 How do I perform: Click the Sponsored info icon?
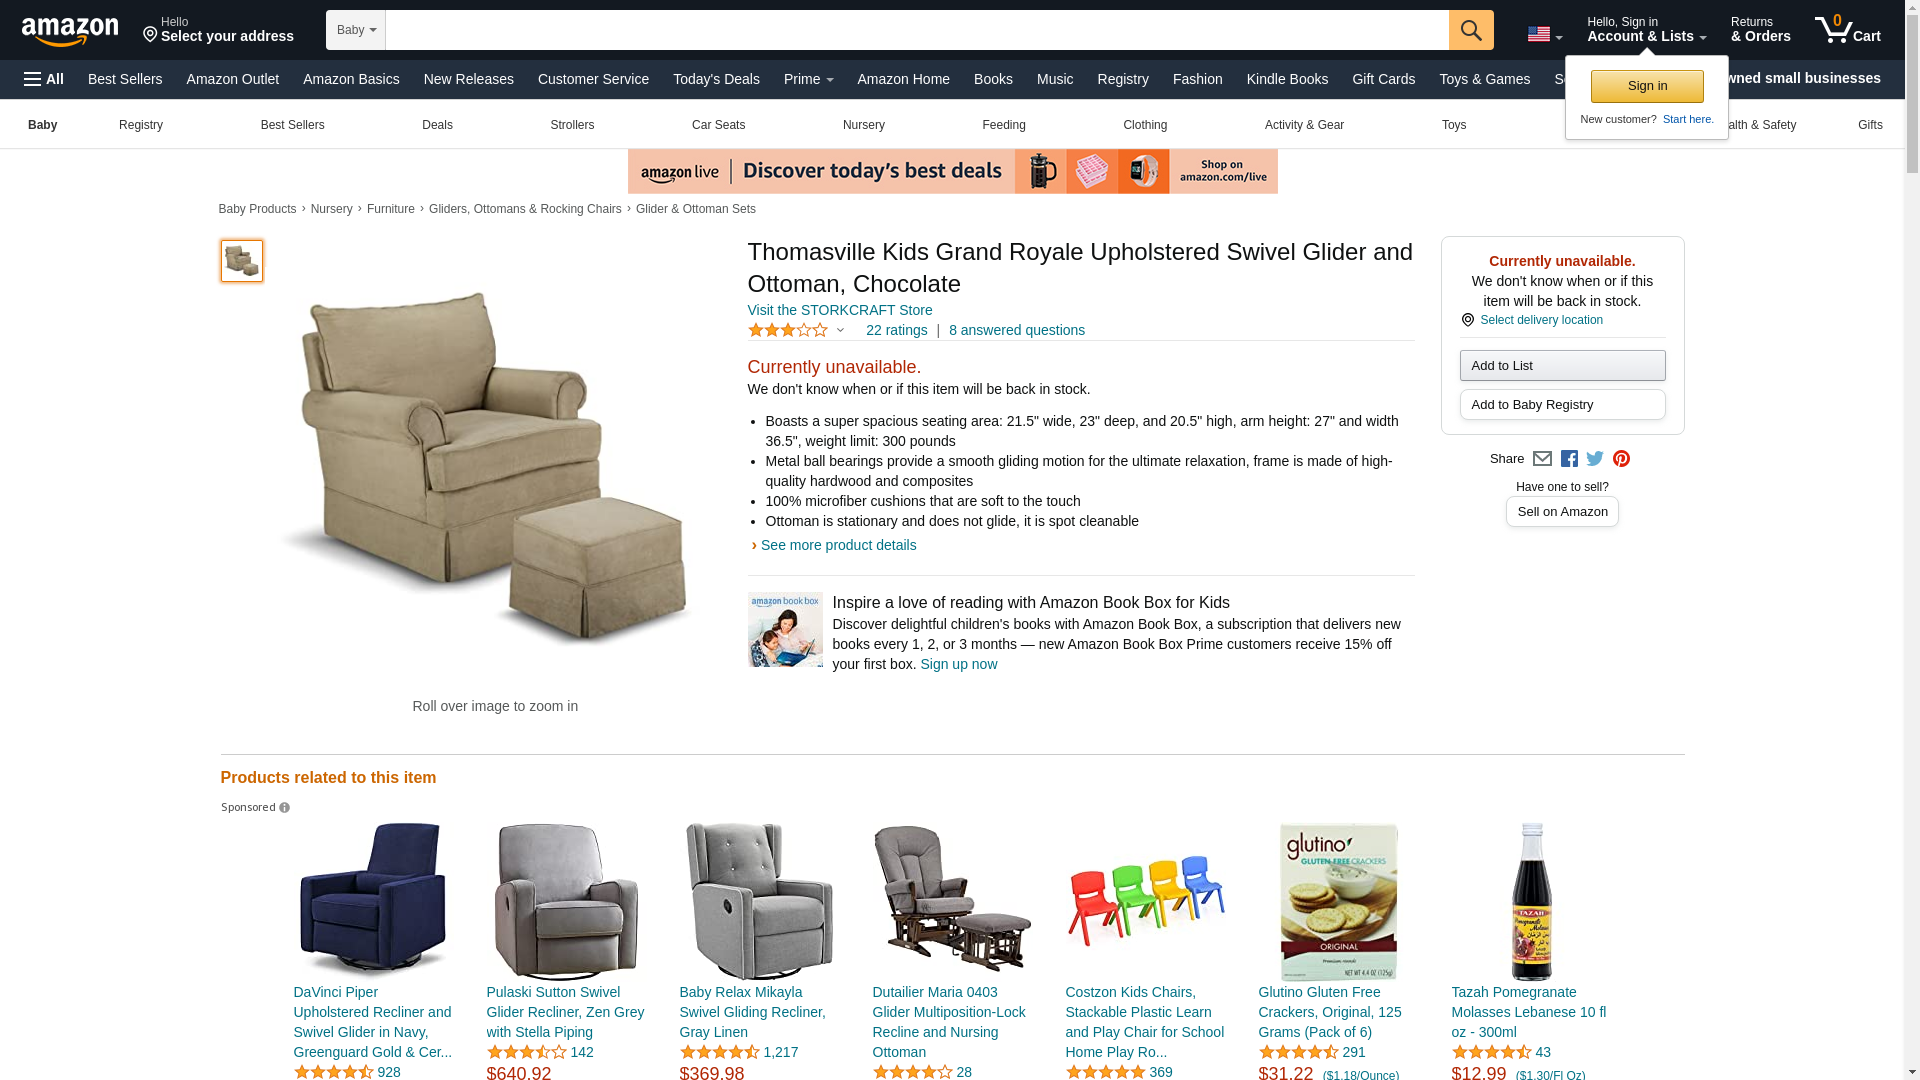tap(284, 808)
